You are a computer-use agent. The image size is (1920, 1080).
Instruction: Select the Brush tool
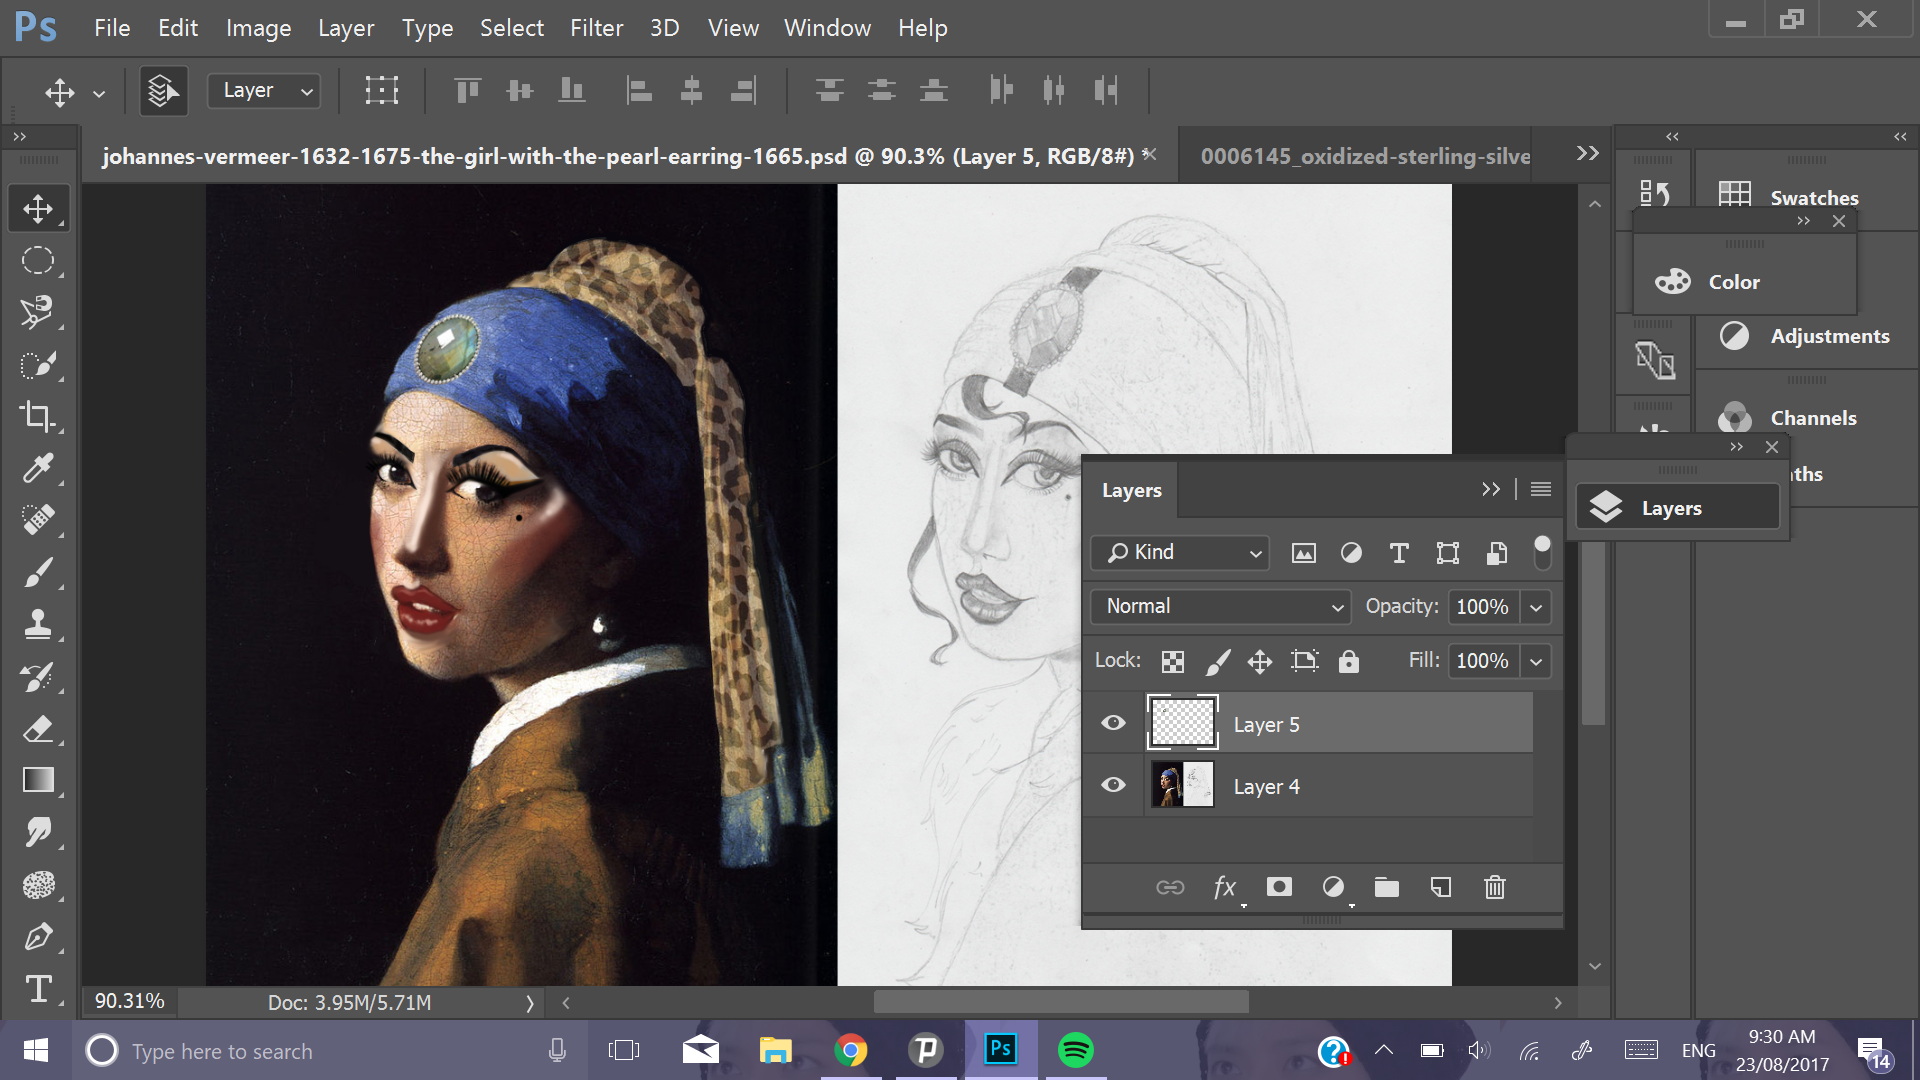[x=38, y=572]
